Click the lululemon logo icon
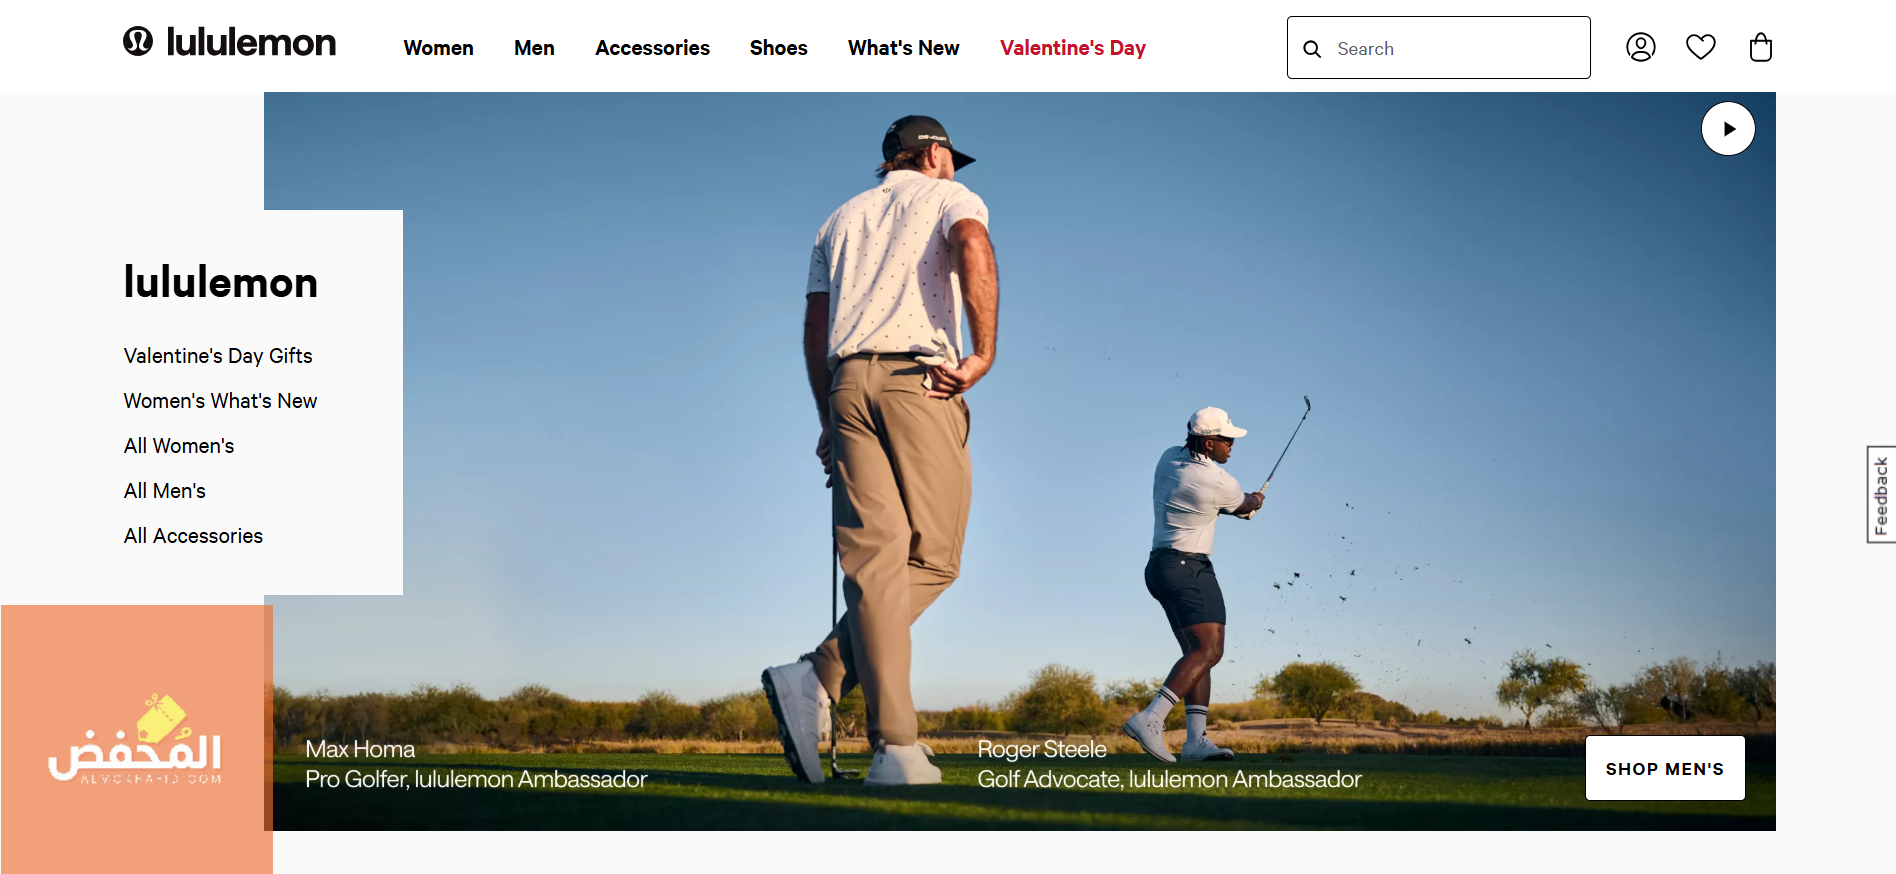1896x874 pixels. (138, 41)
